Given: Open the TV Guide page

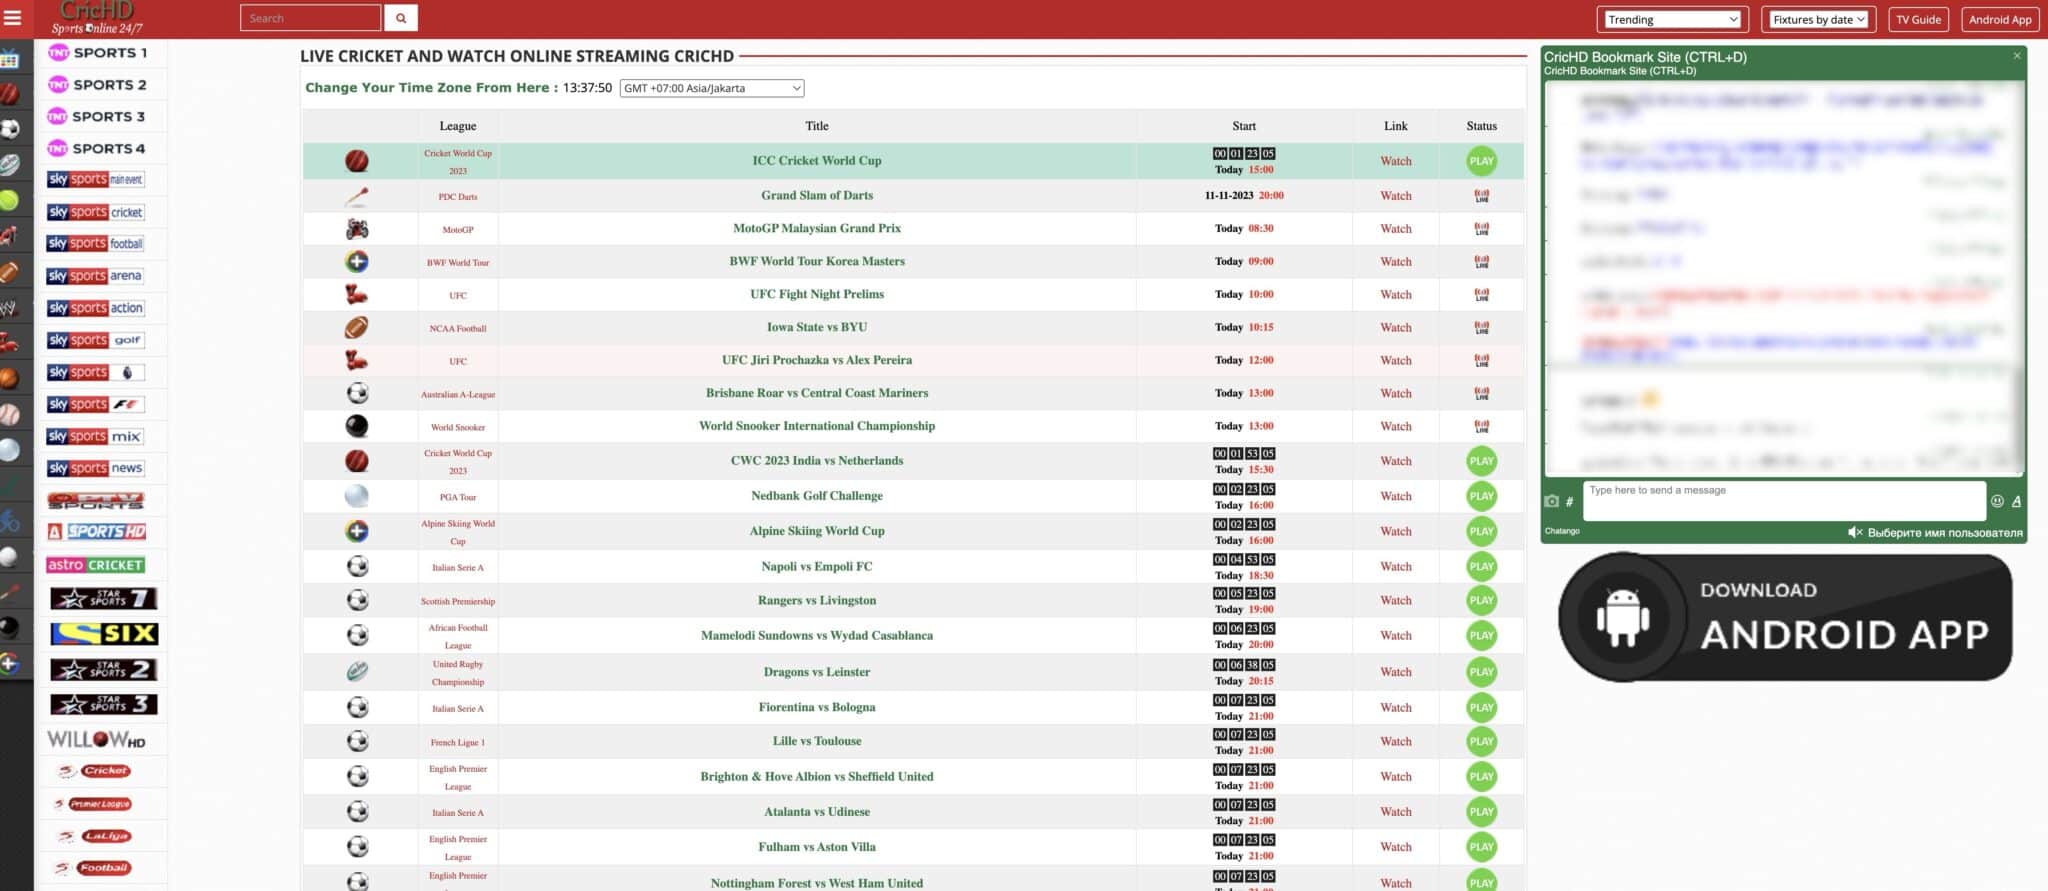Looking at the screenshot, I should tap(1918, 19).
